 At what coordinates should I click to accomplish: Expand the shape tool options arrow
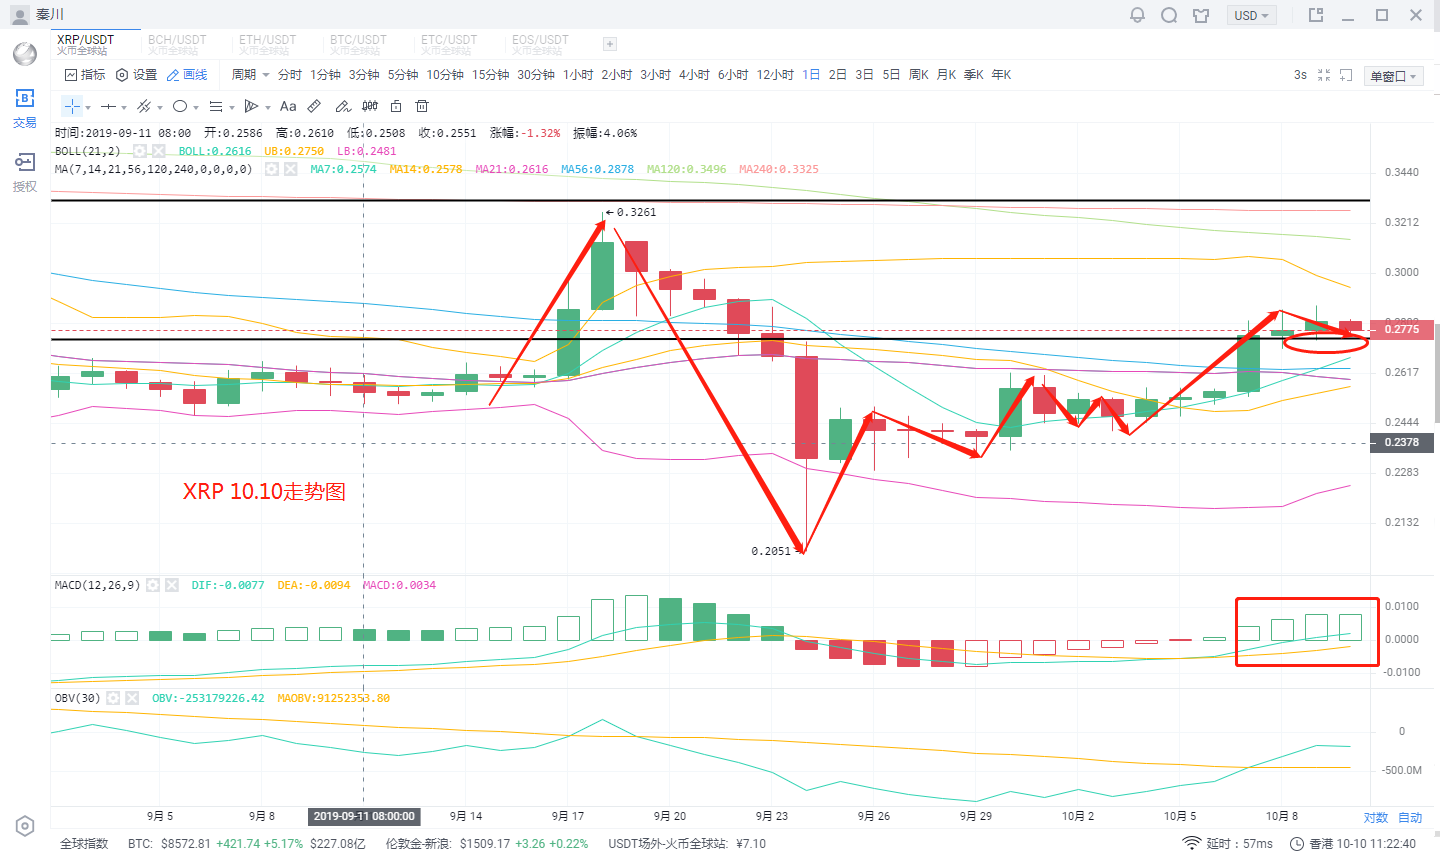point(196,107)
